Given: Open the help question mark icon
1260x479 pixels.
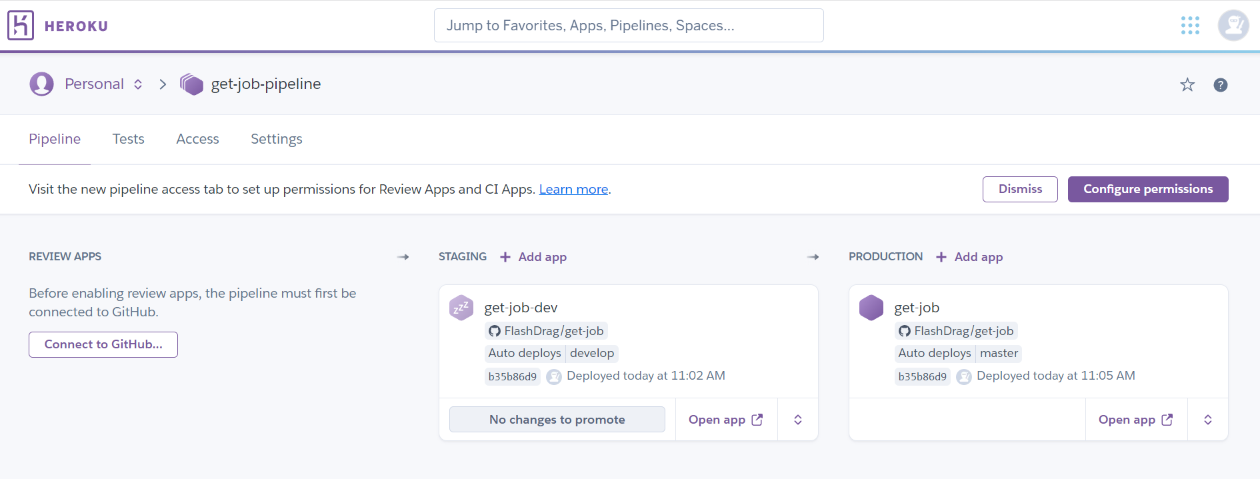Looking at the screenshot, I should coord(1220,85).
